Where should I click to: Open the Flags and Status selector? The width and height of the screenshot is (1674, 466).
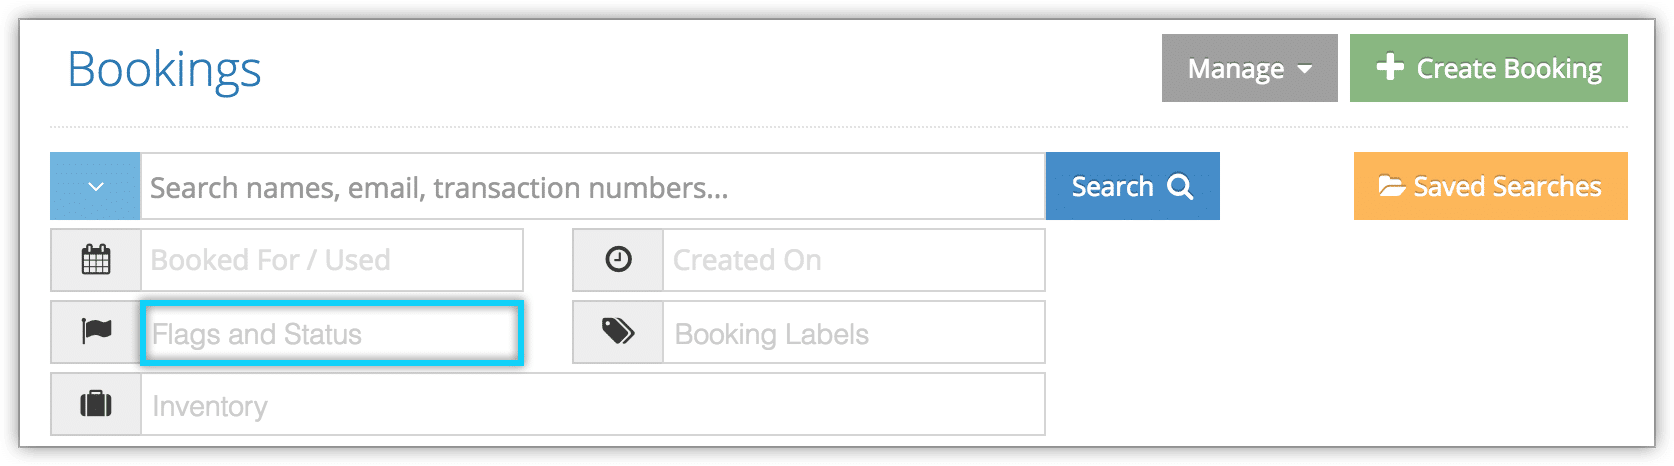click(x=332, y=333)
